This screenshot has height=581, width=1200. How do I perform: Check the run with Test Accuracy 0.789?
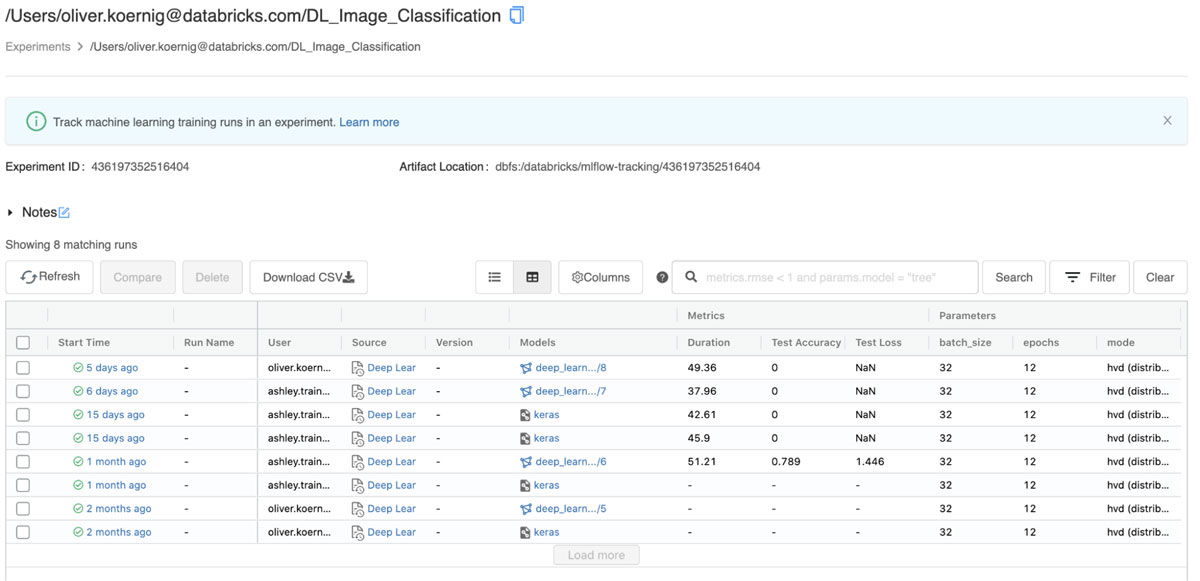click(23, 462)
